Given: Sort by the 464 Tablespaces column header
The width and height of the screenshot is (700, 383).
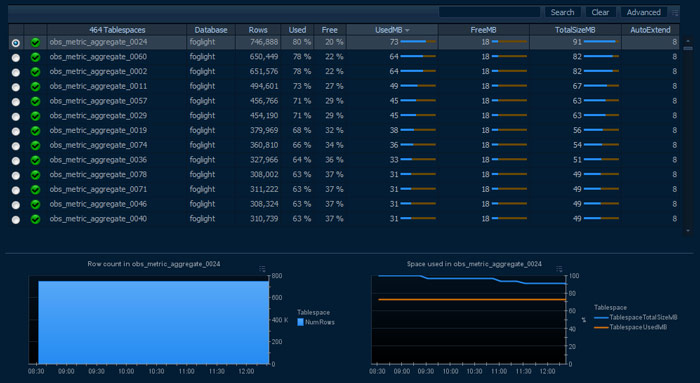Looking at the screenshot, I should point(117,30).
